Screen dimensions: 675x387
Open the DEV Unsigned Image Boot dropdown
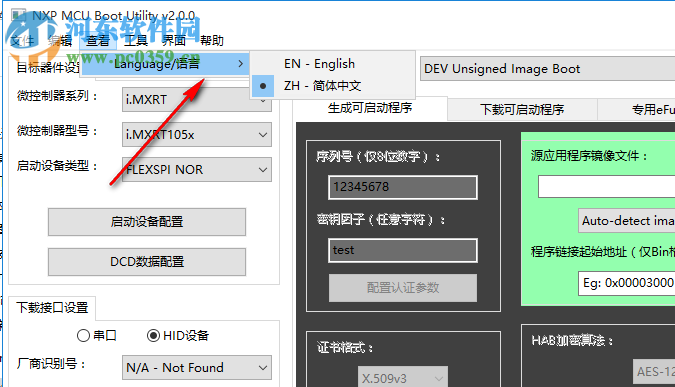[x=548, y=69]
